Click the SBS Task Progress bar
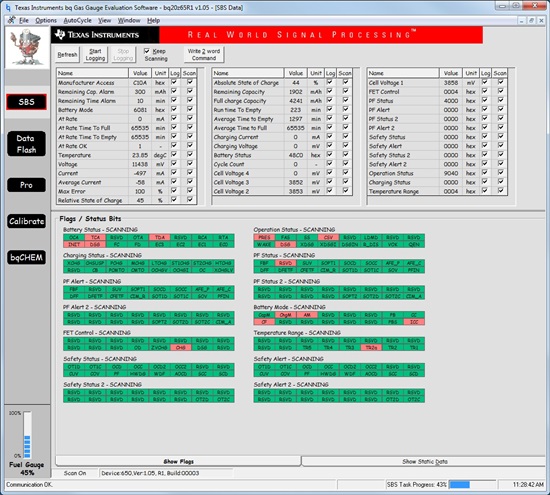This screenshot has height=495, width=550. tap(472, 484)
